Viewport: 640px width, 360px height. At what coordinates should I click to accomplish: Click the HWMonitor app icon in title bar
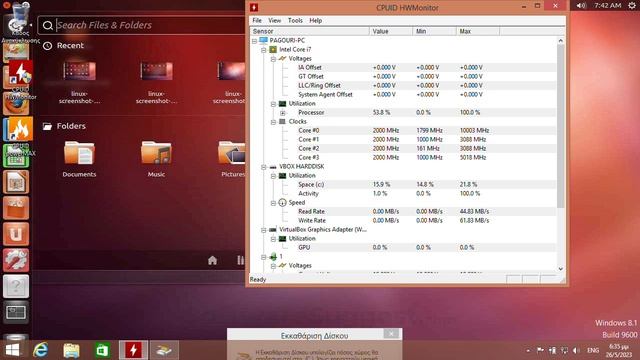[x=254, y=7]
